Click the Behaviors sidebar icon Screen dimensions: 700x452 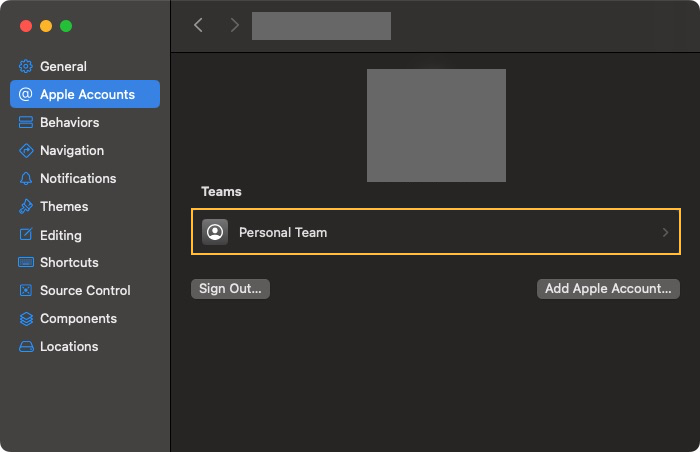click(x=26, y=122)
